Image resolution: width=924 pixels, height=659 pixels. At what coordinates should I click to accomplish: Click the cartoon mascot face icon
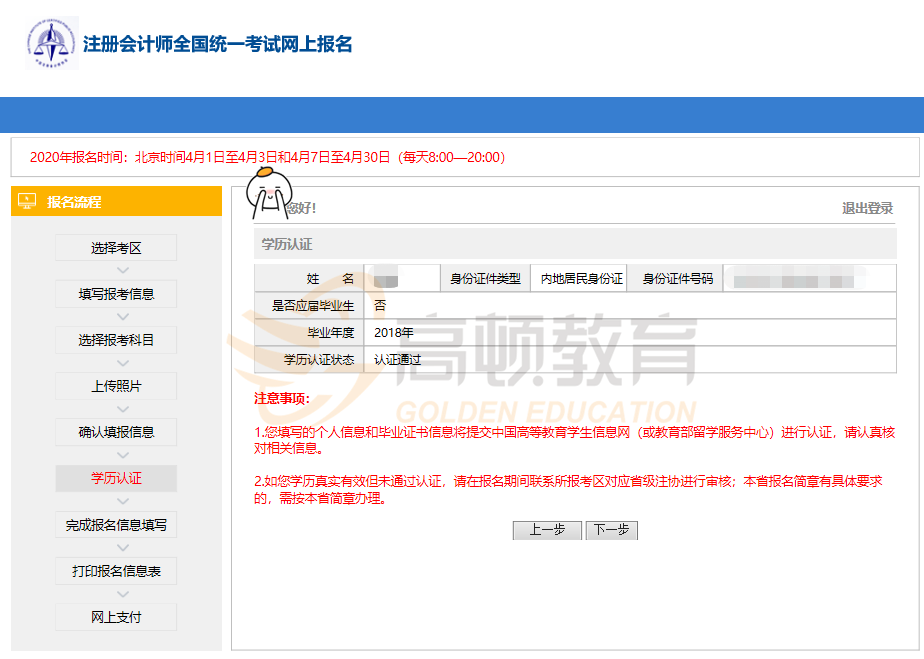click(x=266, y=195)
